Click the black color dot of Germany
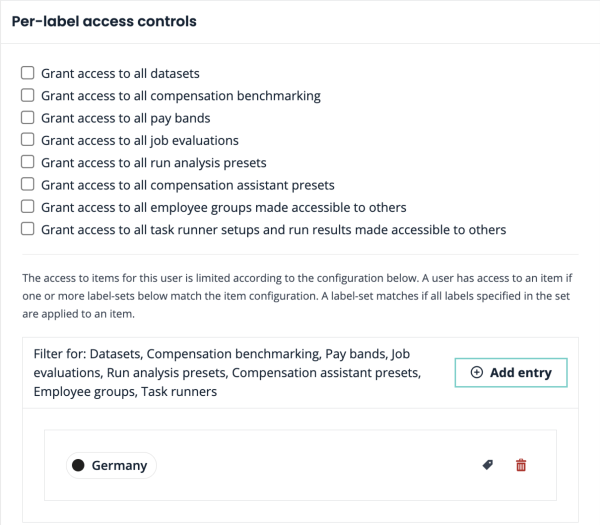The height and width of the screenshot is (525, 600). (78, 465)
